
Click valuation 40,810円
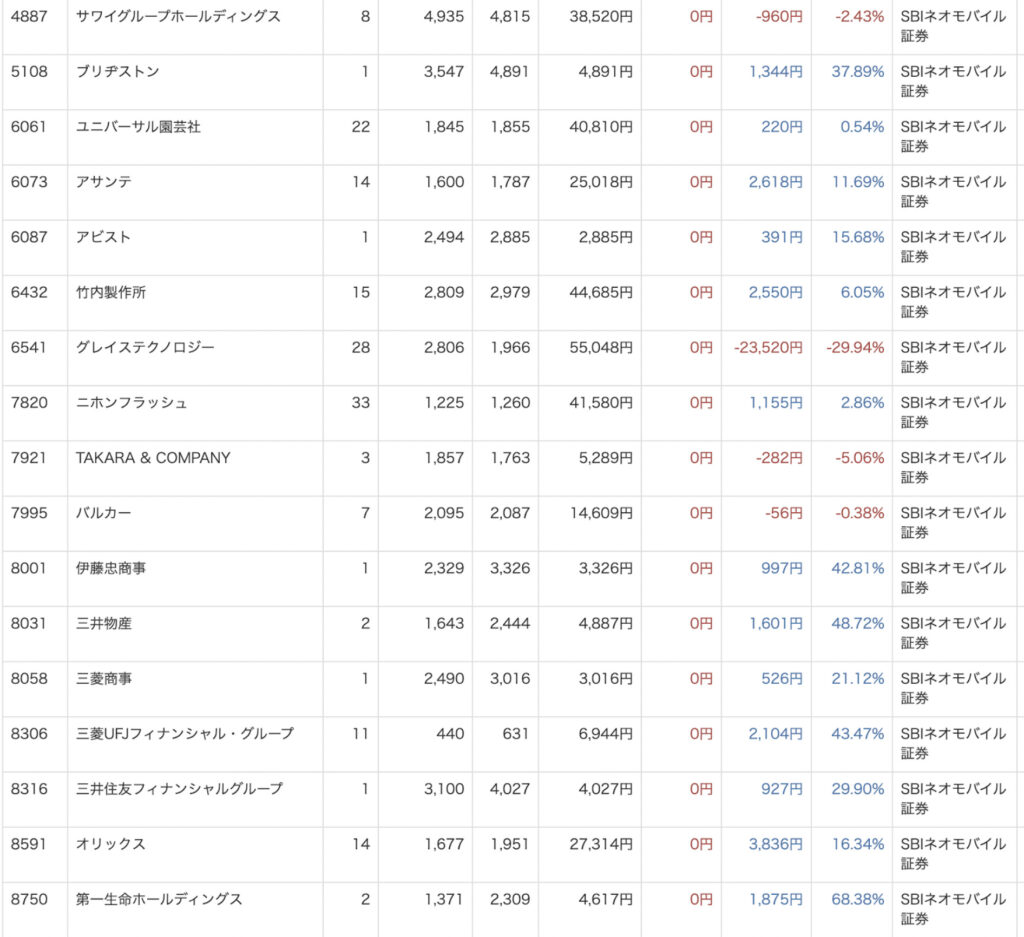click(x=601, y=127)
